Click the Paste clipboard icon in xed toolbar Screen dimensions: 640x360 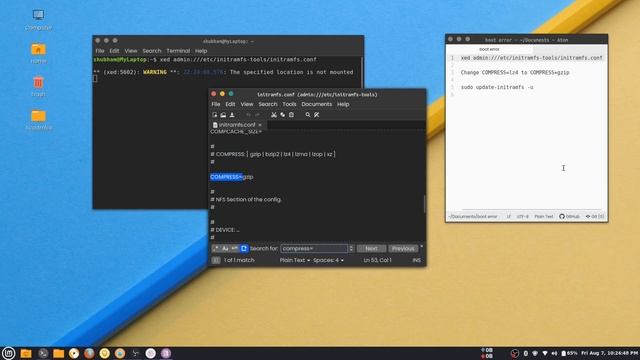click(291, 115)
